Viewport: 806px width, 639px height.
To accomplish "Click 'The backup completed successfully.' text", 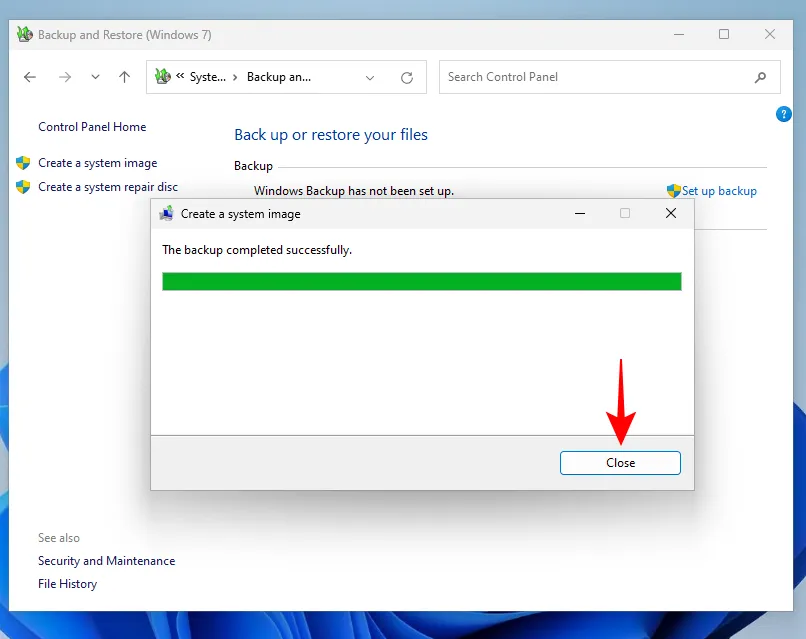I will 257,250.
